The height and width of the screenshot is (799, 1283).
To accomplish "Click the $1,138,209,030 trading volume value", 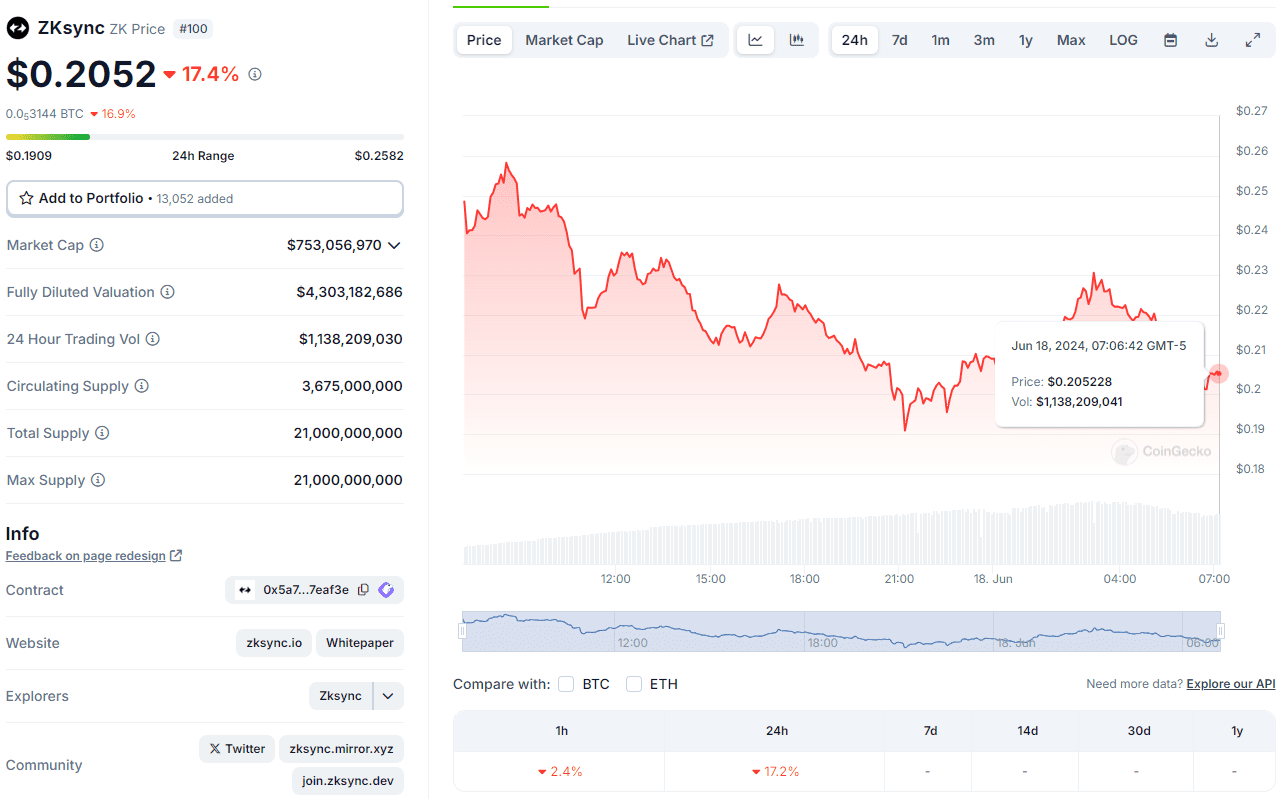I will (x=351, y=339).
